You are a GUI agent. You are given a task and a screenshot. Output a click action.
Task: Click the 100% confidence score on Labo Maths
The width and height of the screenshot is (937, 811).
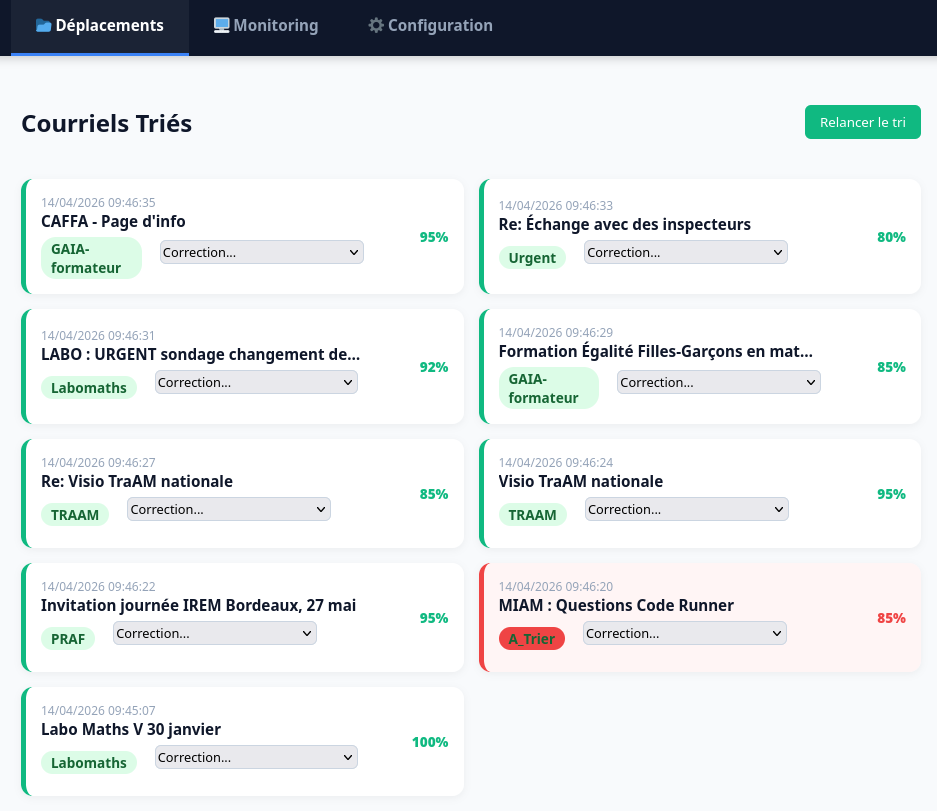coord(429,742)
